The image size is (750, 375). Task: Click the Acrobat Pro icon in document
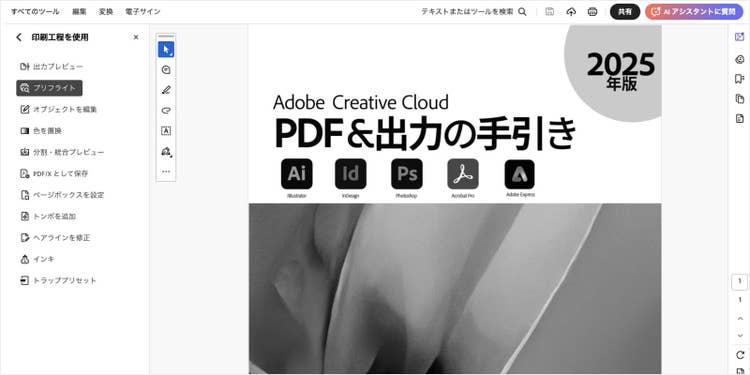pos(463,174)
